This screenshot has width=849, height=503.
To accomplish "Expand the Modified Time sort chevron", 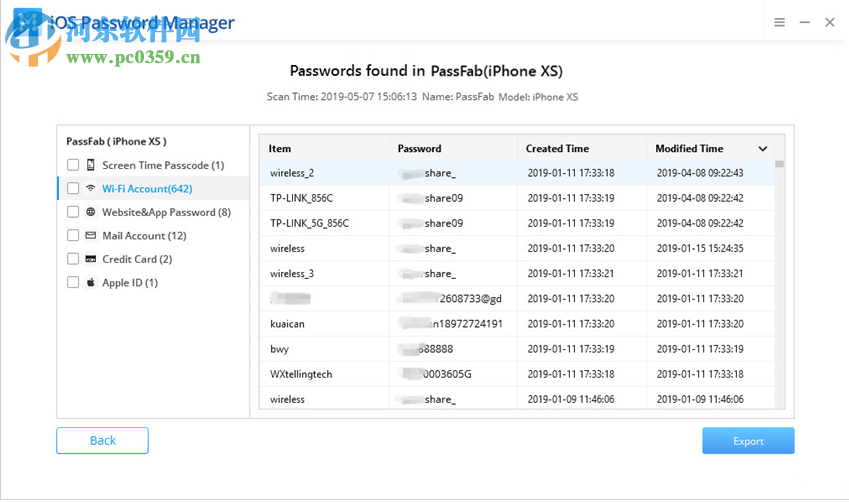I will point(762,148).
